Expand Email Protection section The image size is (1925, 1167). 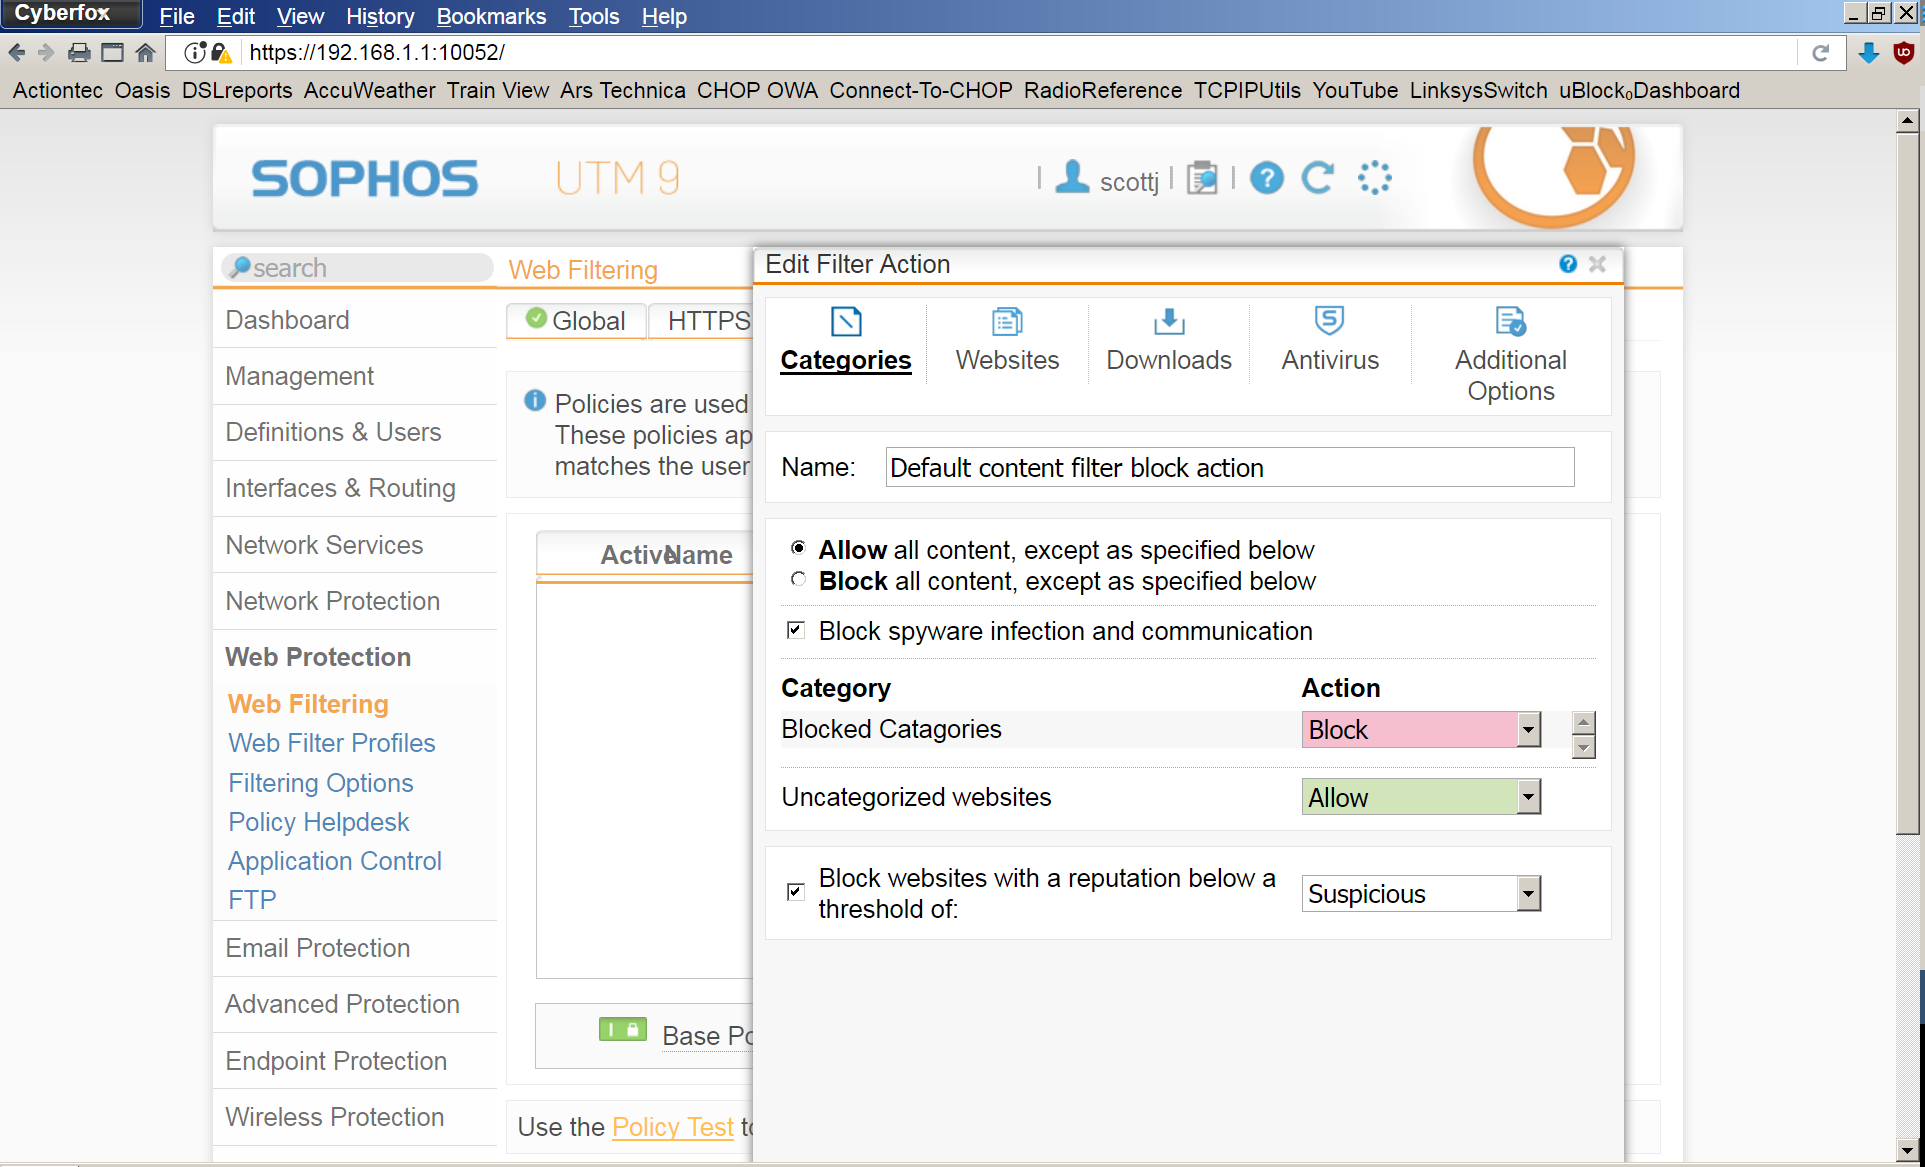318,948
